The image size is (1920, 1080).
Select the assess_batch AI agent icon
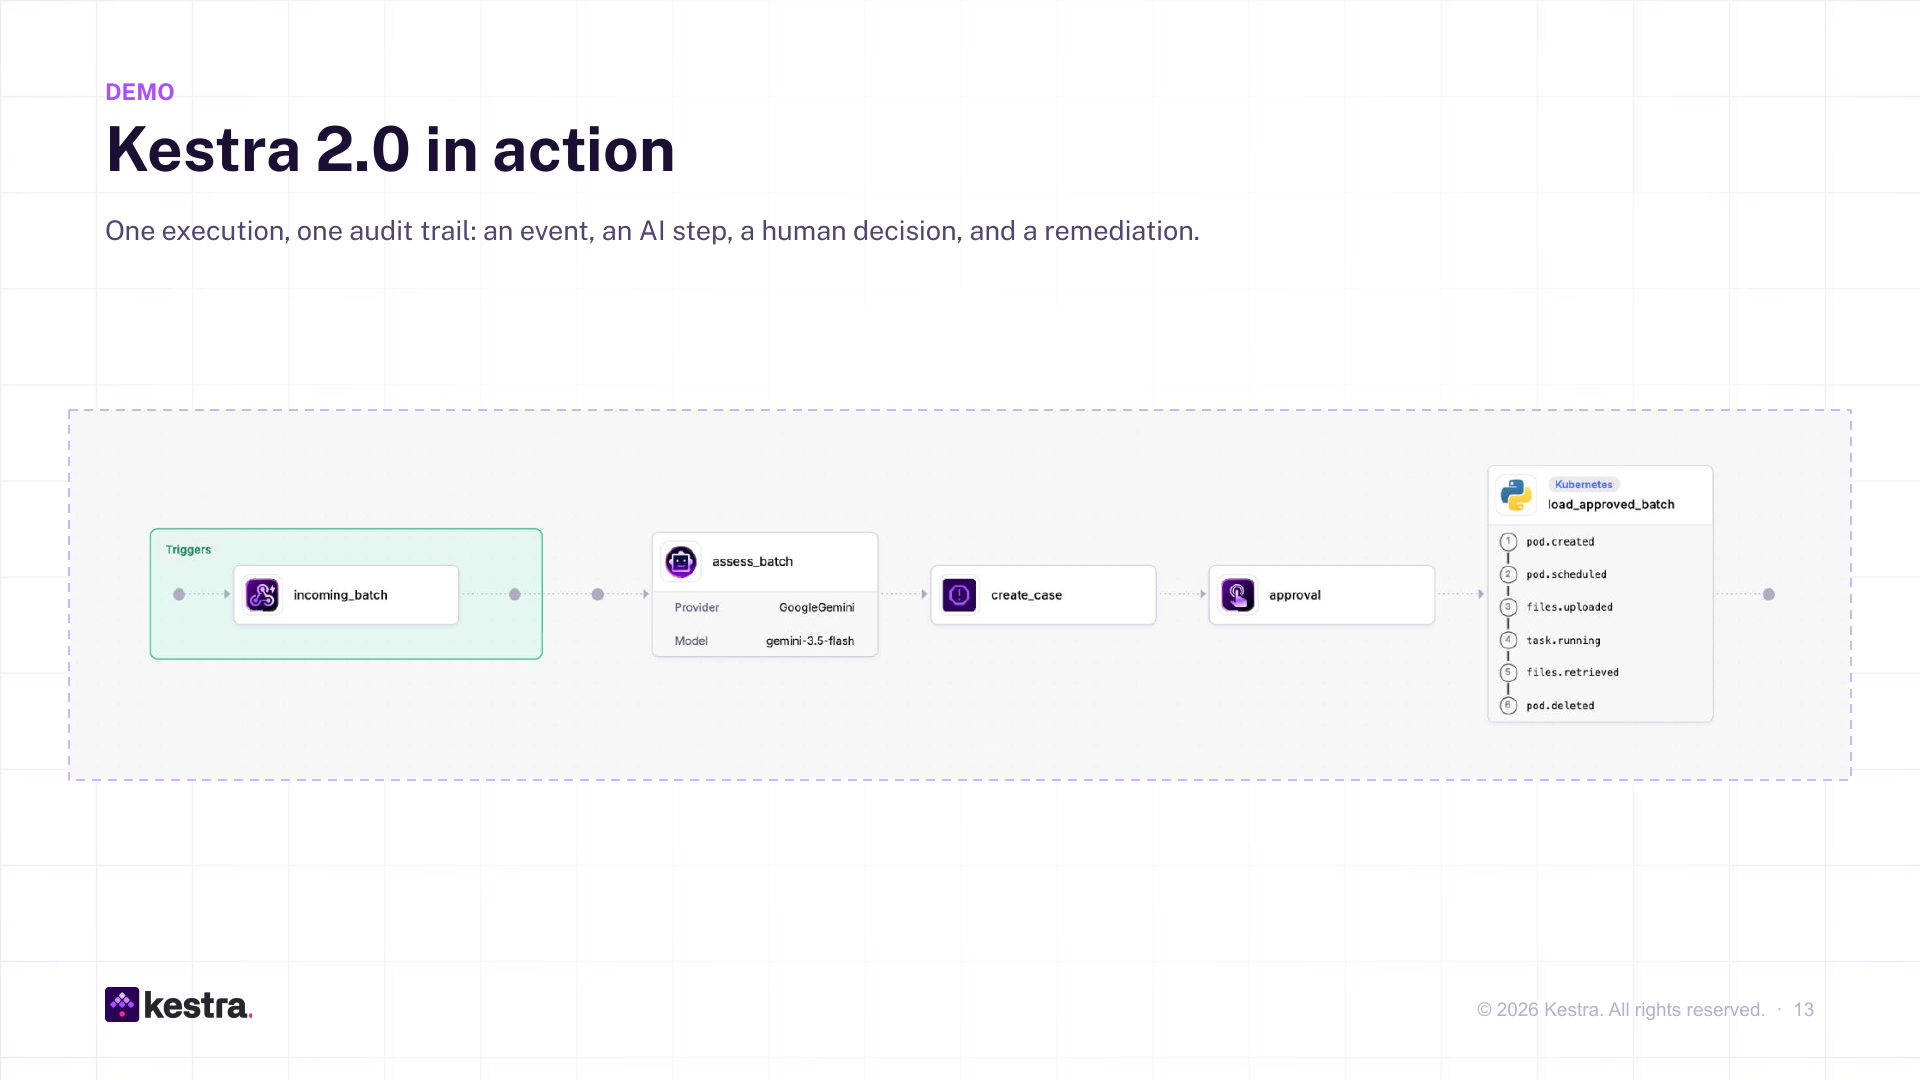[681, 562]
